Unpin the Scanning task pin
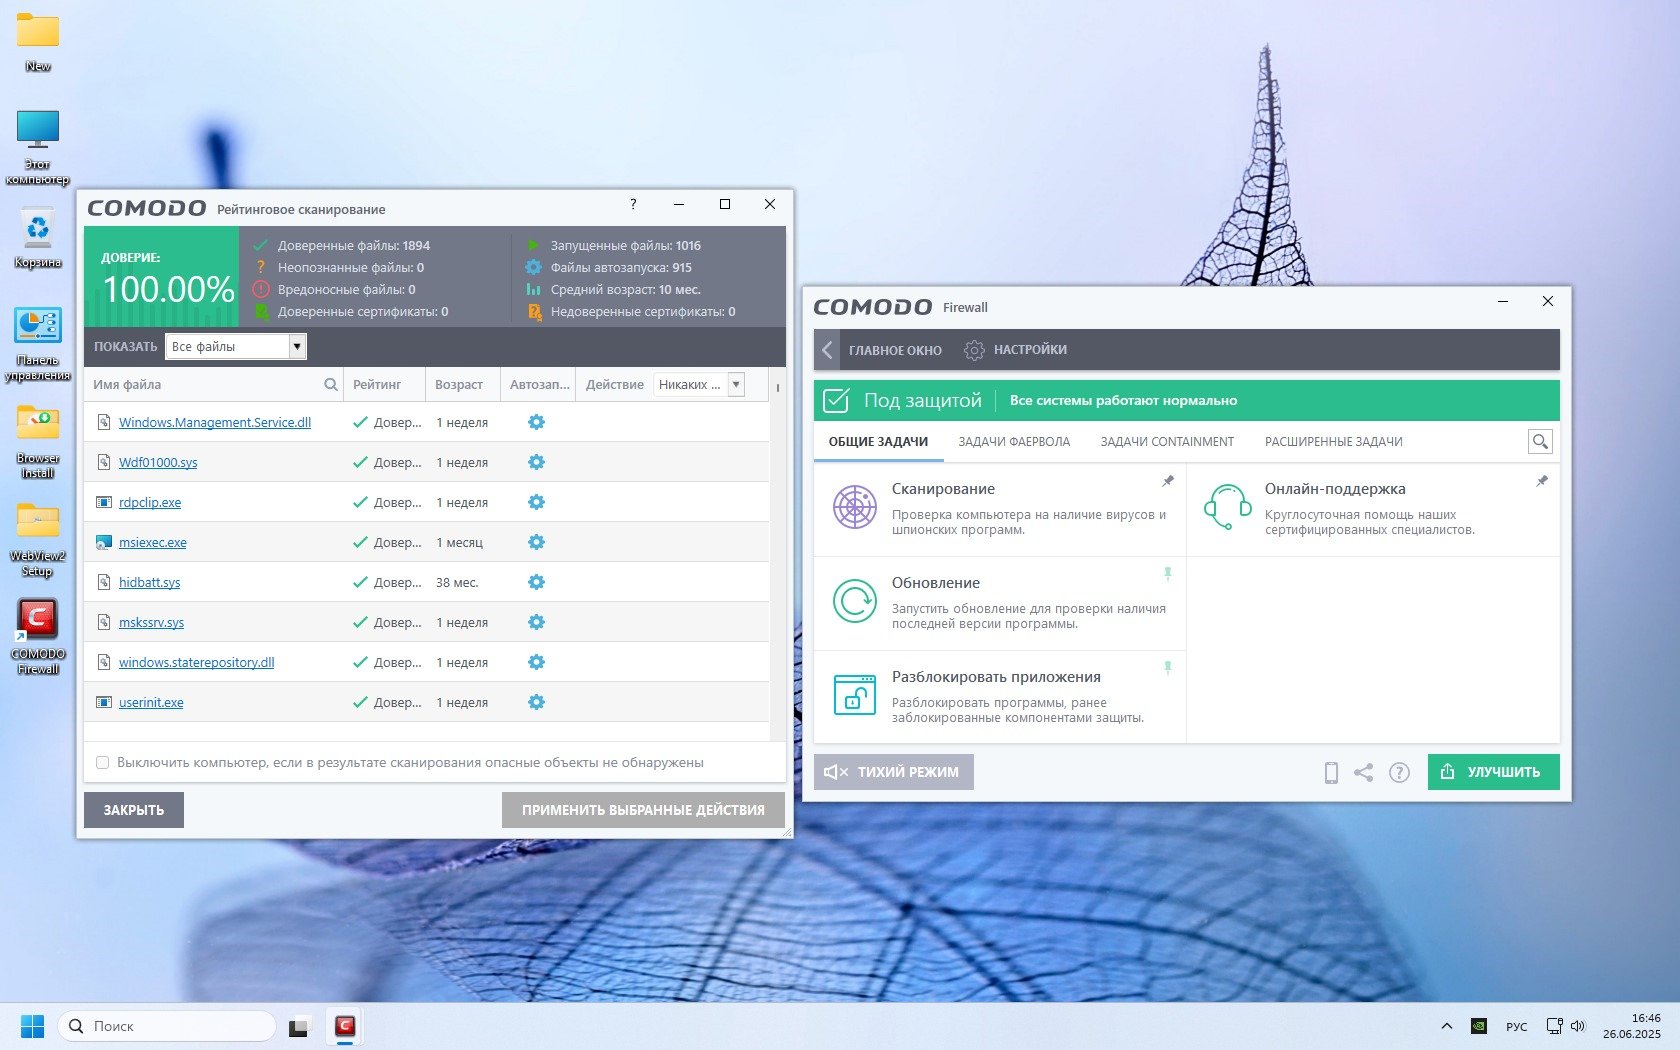Image resolution: width=1680 pixels, height=1050 pixels. tap(1167, 481)
